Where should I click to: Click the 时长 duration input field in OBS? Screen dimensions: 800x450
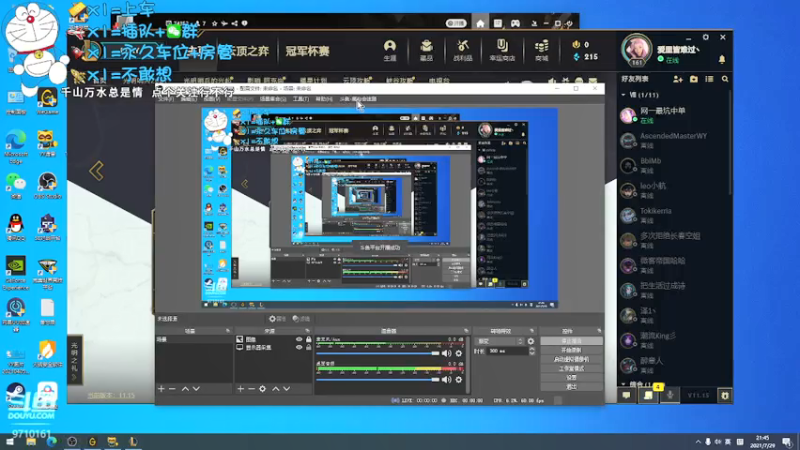507,351
